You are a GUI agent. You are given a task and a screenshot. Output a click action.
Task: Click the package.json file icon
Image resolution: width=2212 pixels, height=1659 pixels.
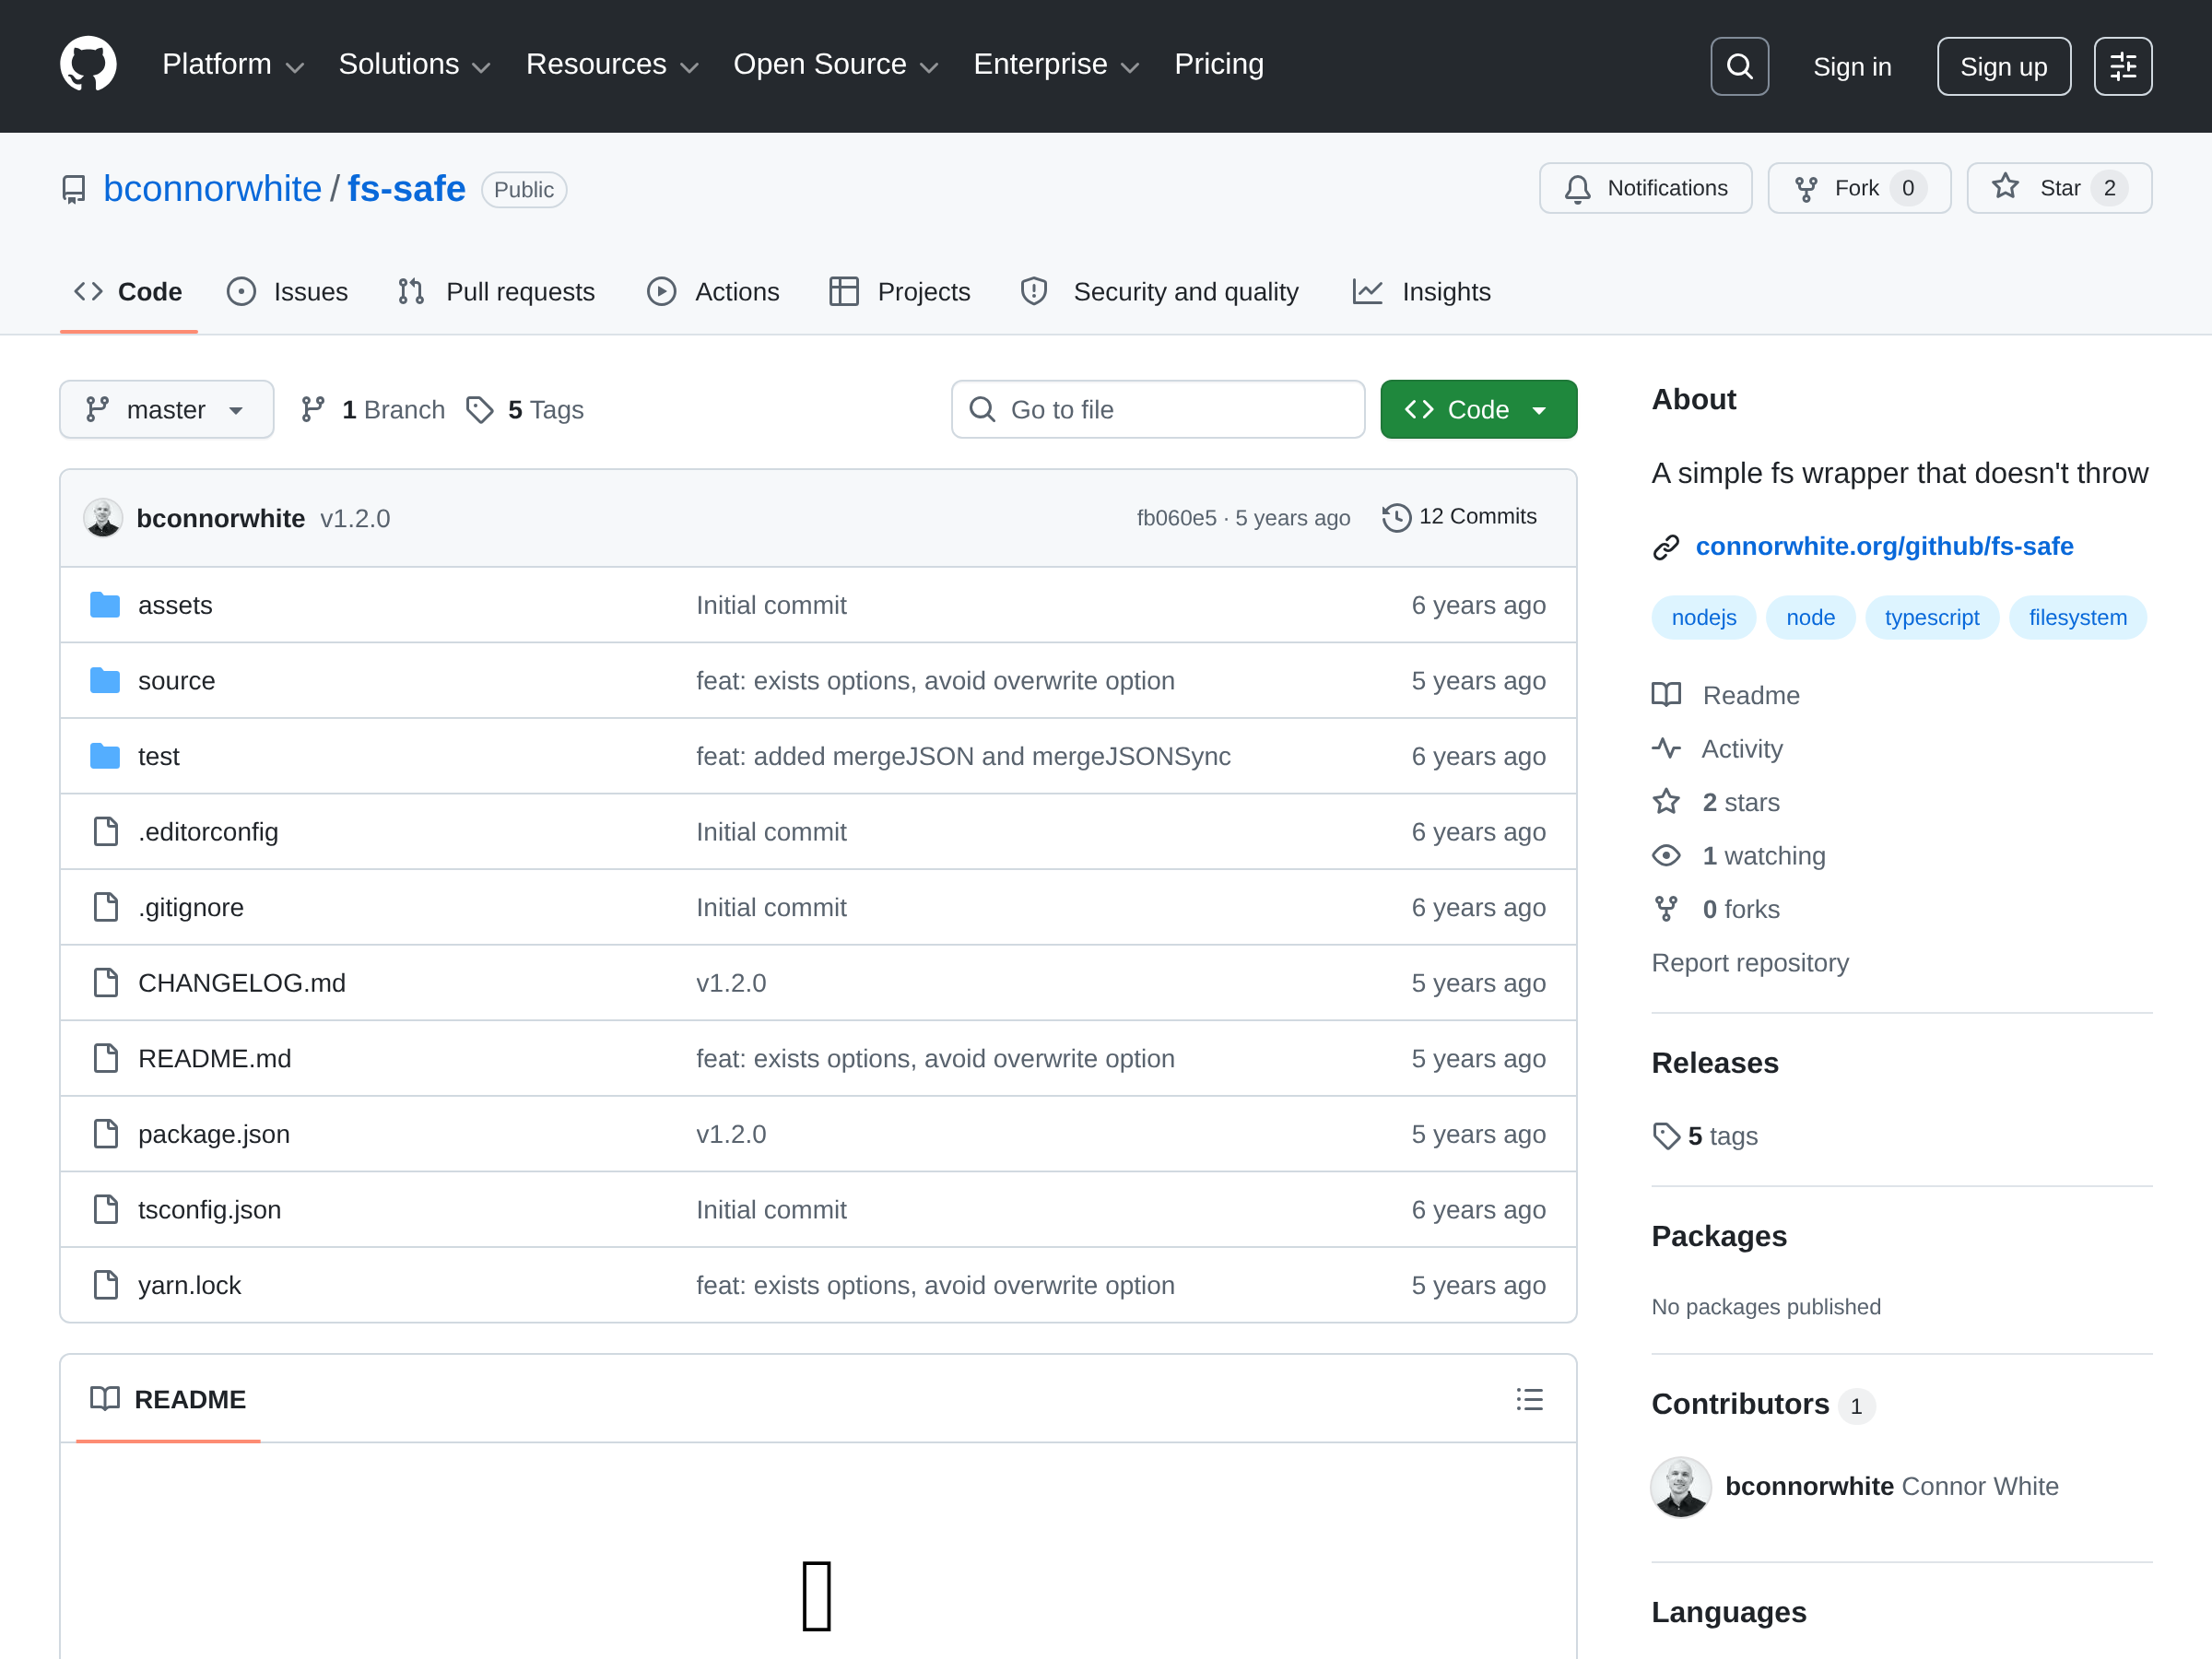coord(105,1134)
